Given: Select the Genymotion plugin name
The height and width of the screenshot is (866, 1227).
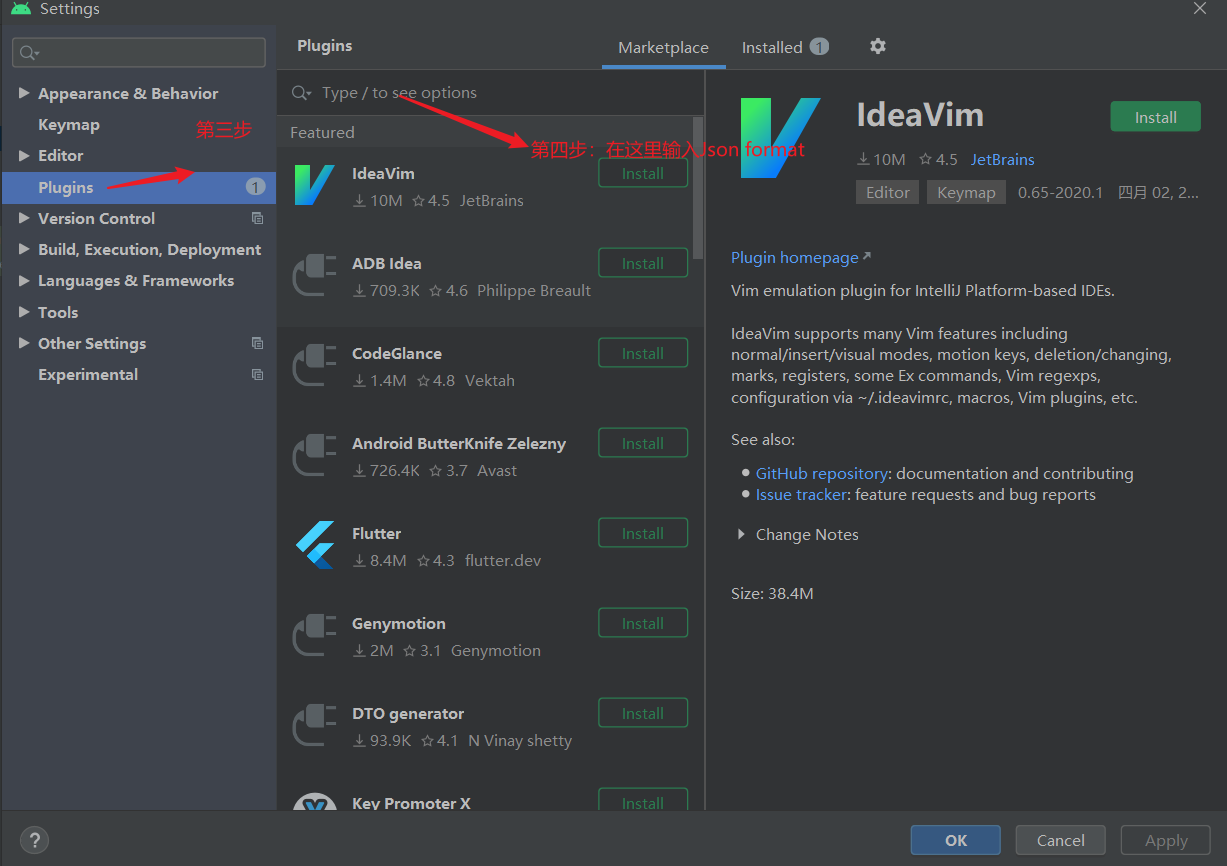Looking at the screenshot, I should click(399, 623).
